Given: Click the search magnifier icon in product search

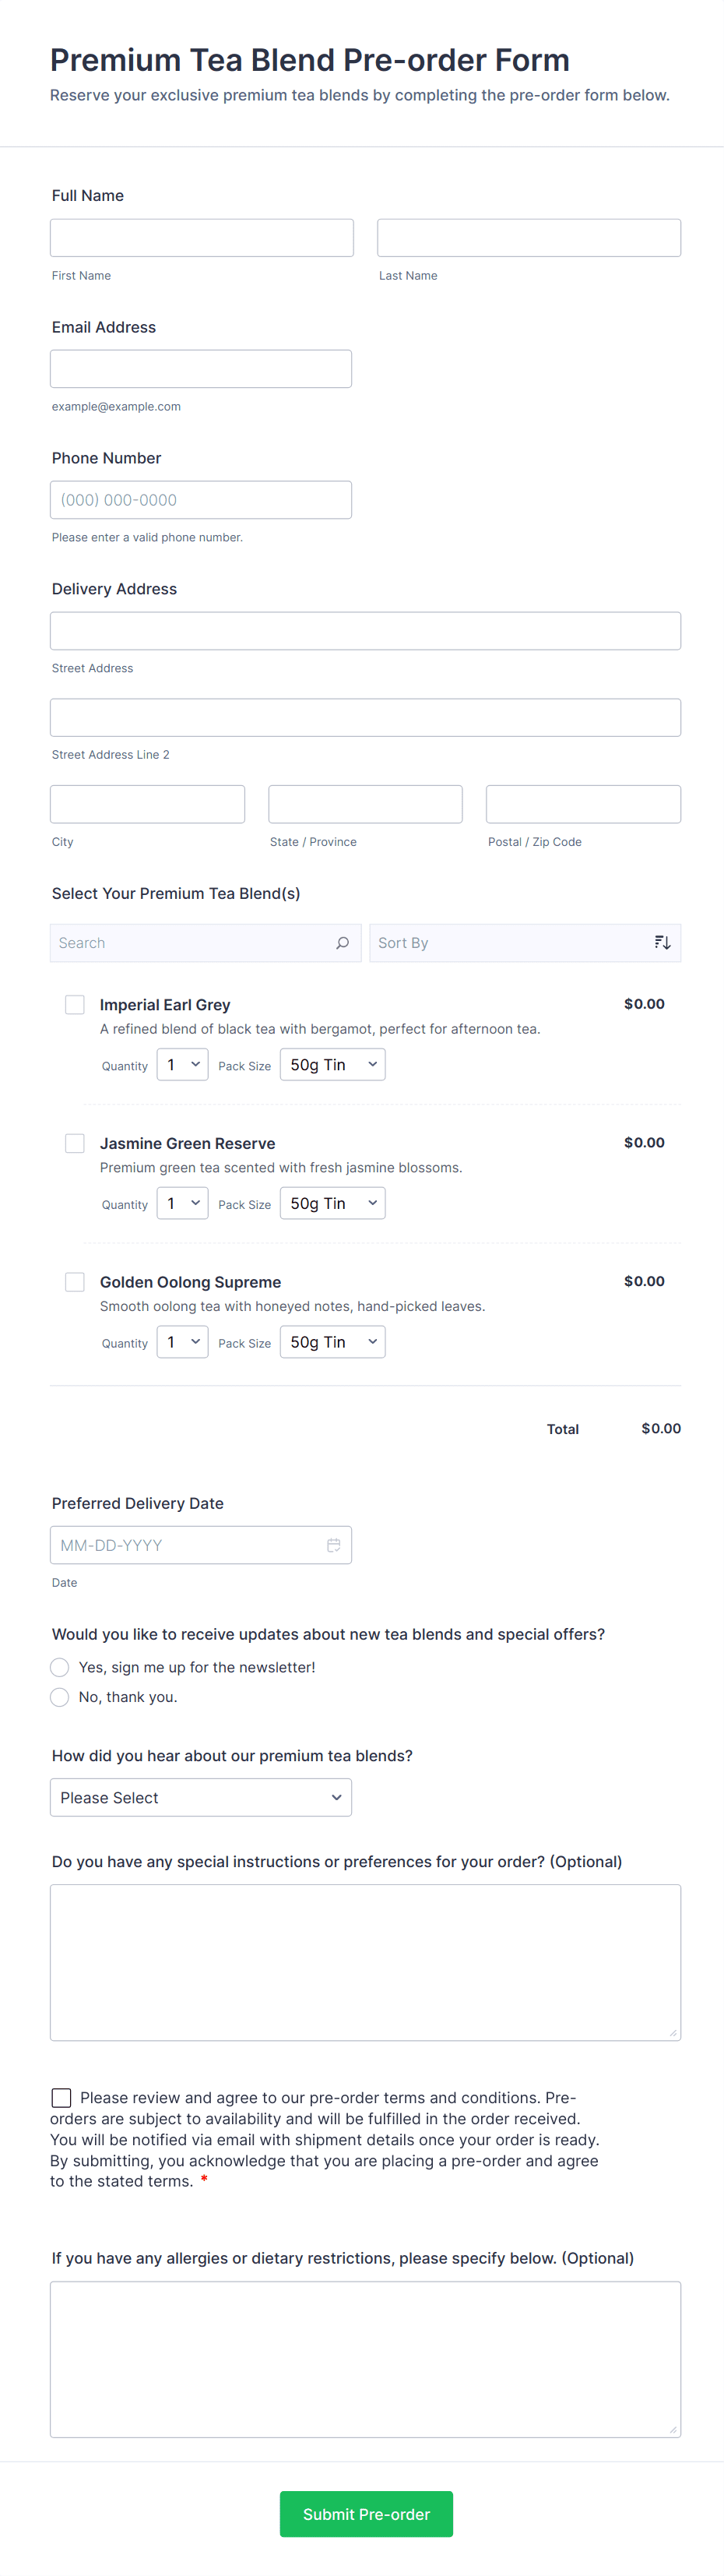Looking at the screenshot, I should [342, 943].
